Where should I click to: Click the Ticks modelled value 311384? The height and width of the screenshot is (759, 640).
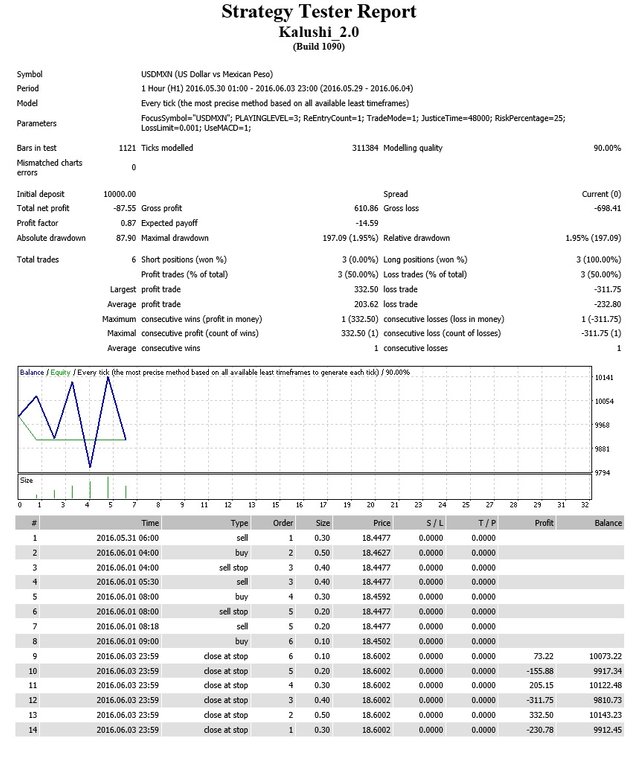coord(365,148)
